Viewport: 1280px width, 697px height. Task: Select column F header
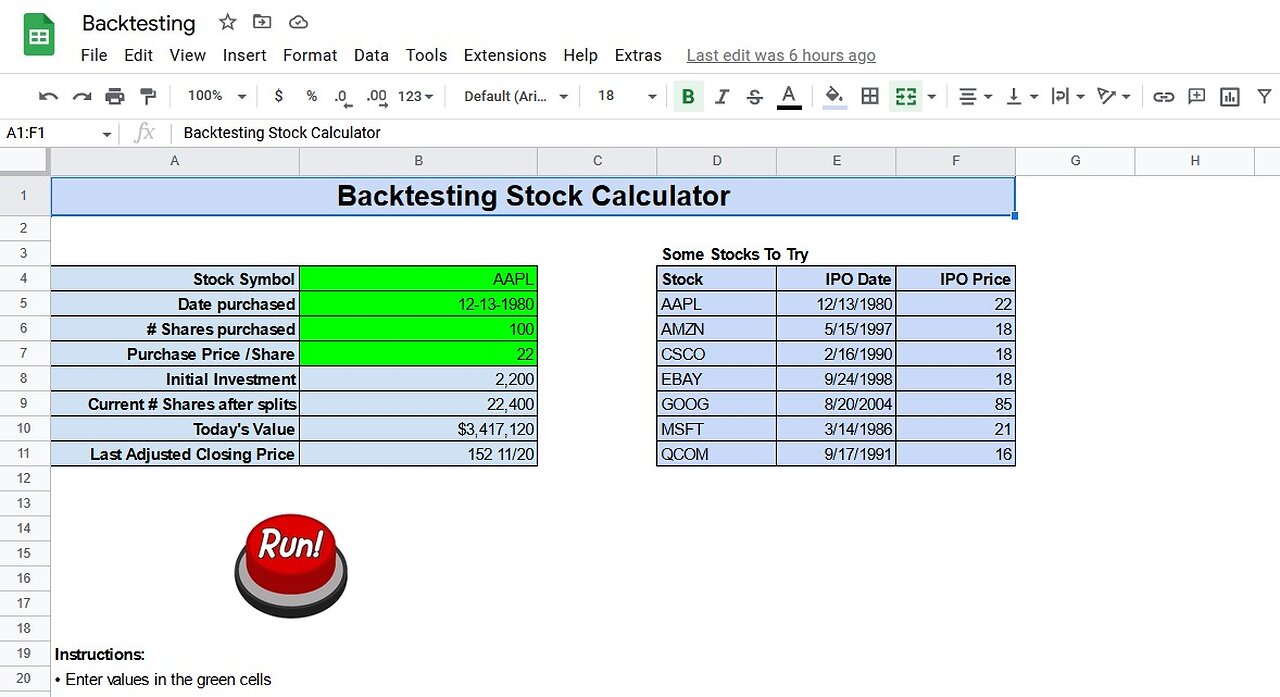pos(955,161)
